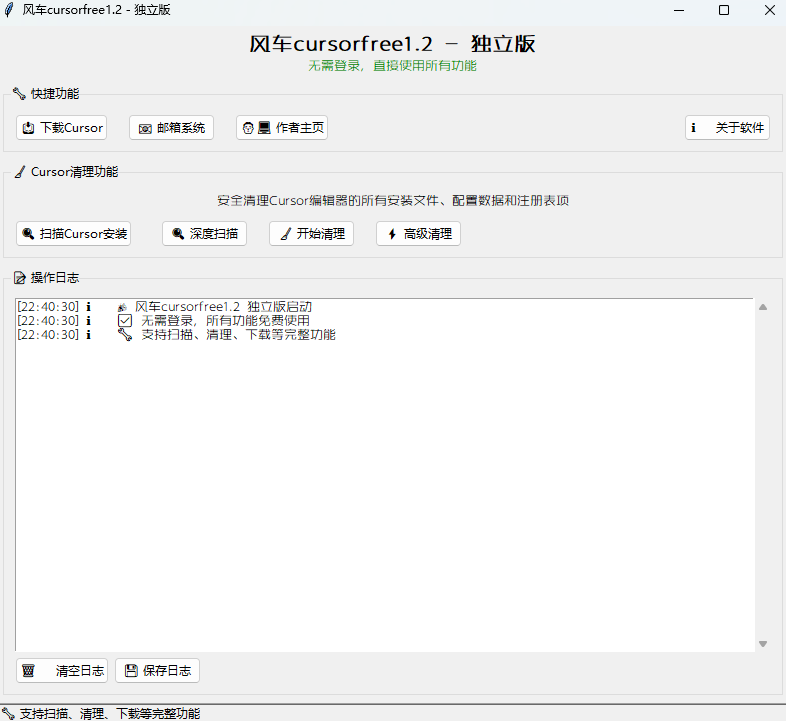The width and height of the screenshot is (786, 721).
Task: Maximize the 风车cursorfree1.2 window
Action: 724,10
